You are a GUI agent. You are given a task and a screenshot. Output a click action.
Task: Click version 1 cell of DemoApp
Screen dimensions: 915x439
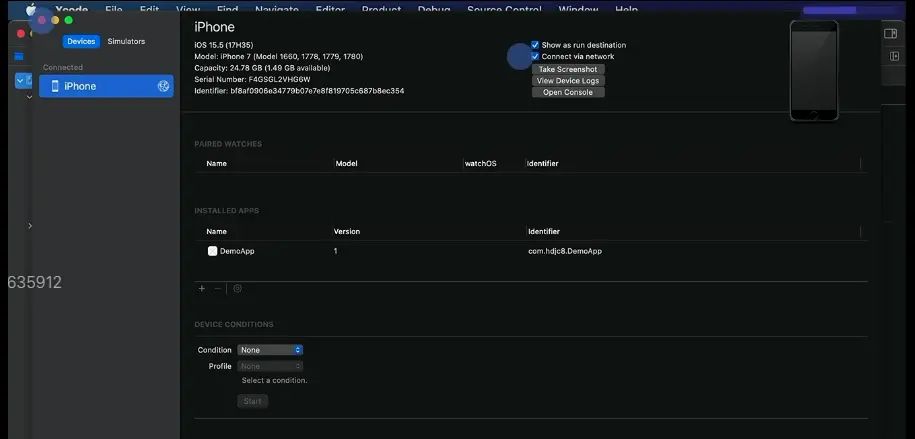[336, 251]
